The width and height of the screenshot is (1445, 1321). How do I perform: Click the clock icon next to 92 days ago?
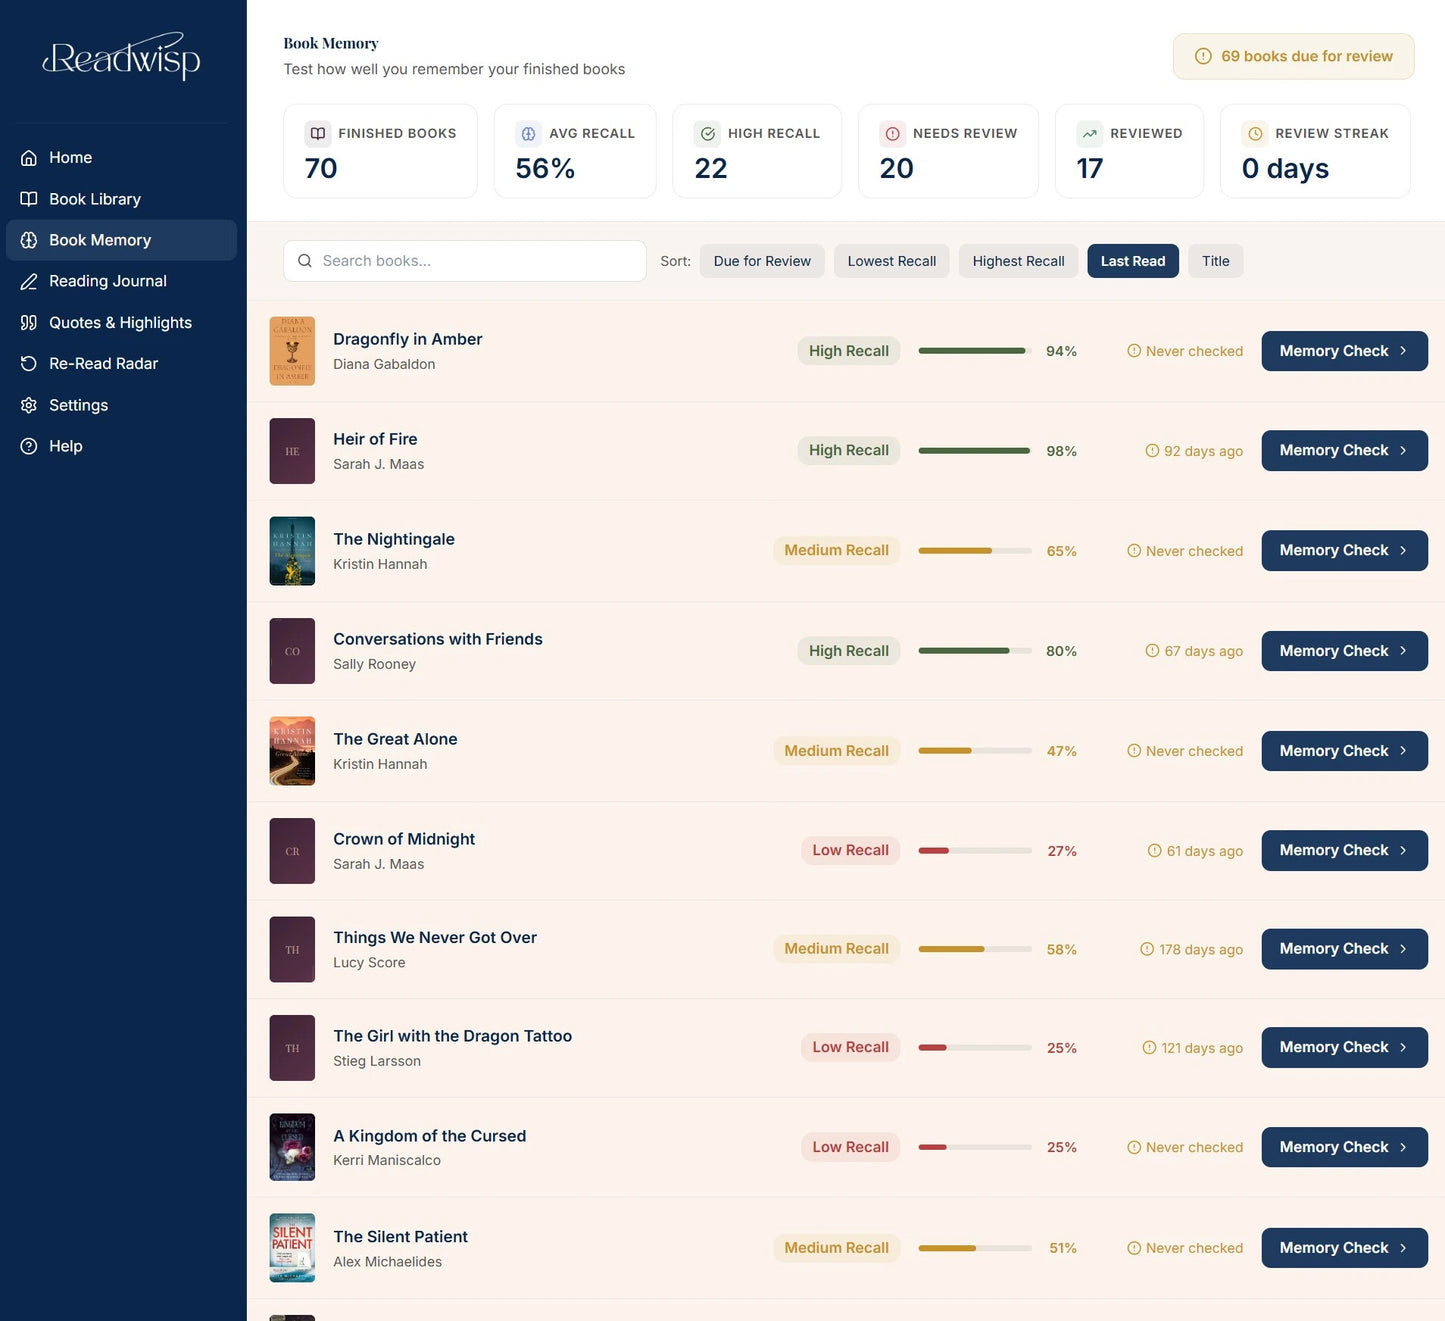[x=1152, y=451]
